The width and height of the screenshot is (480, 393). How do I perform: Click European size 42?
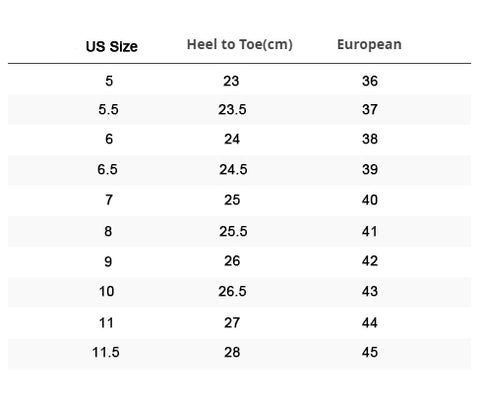point(370,261)
